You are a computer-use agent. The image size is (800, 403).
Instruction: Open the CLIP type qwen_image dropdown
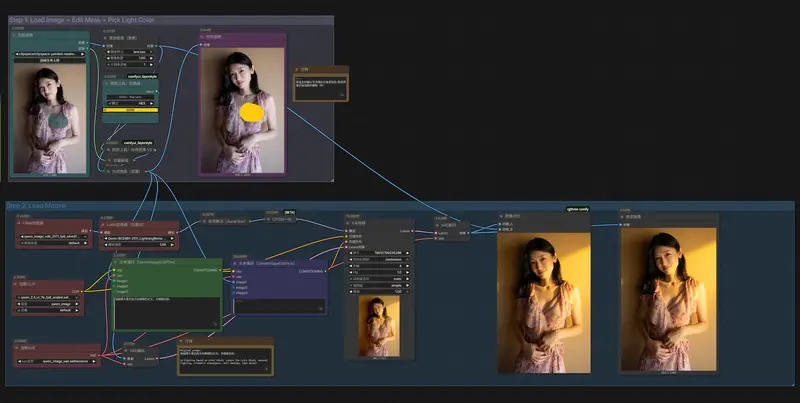pos(48,304)
